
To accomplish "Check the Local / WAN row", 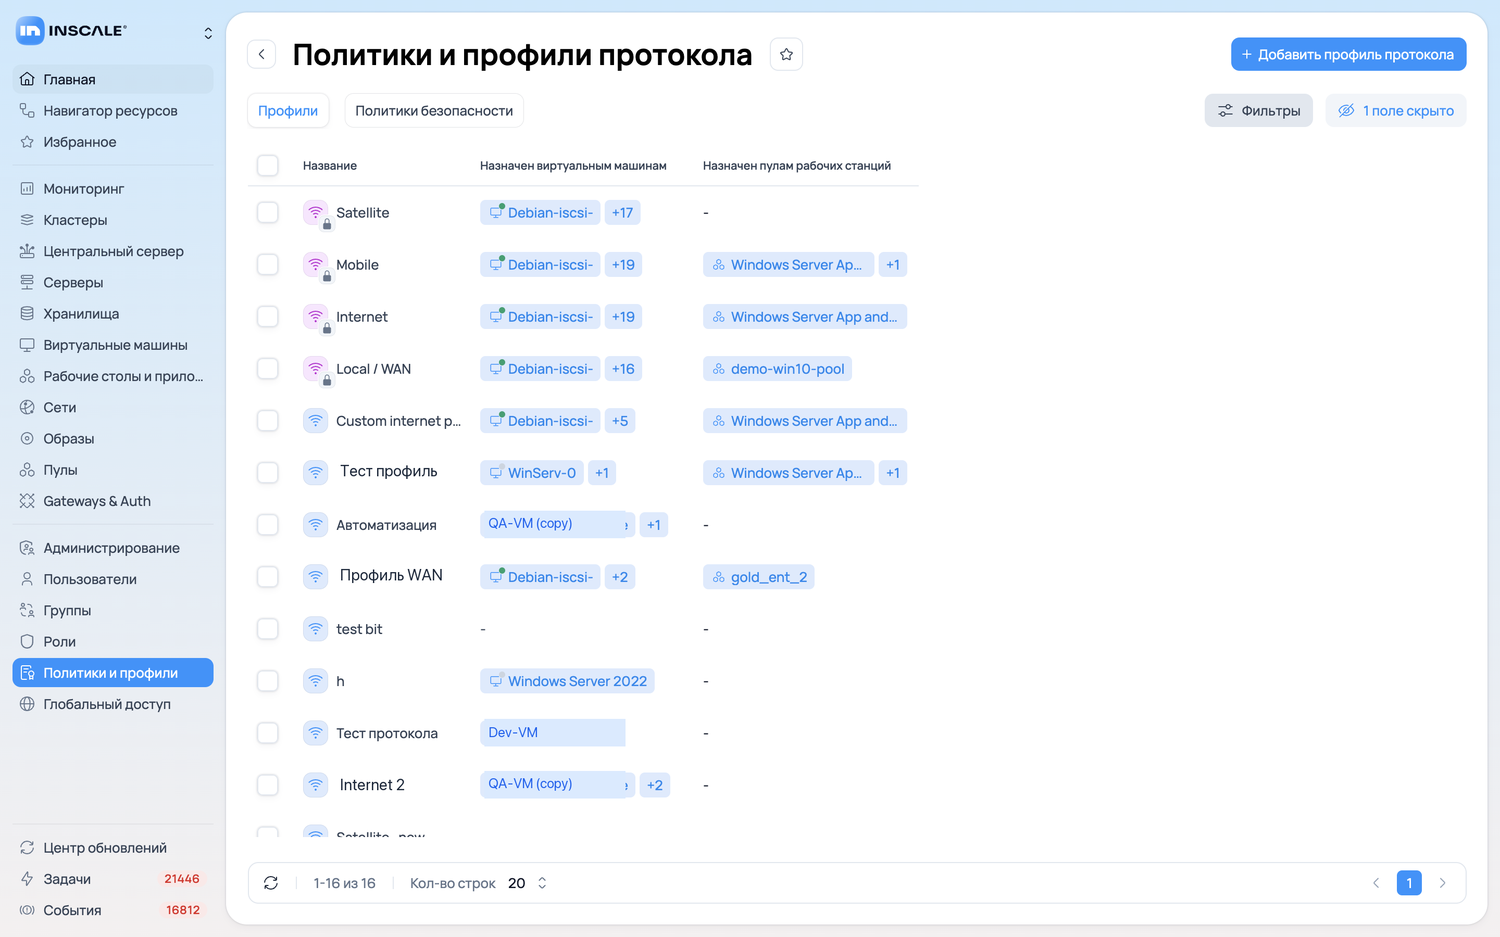I will pos(268,368).
